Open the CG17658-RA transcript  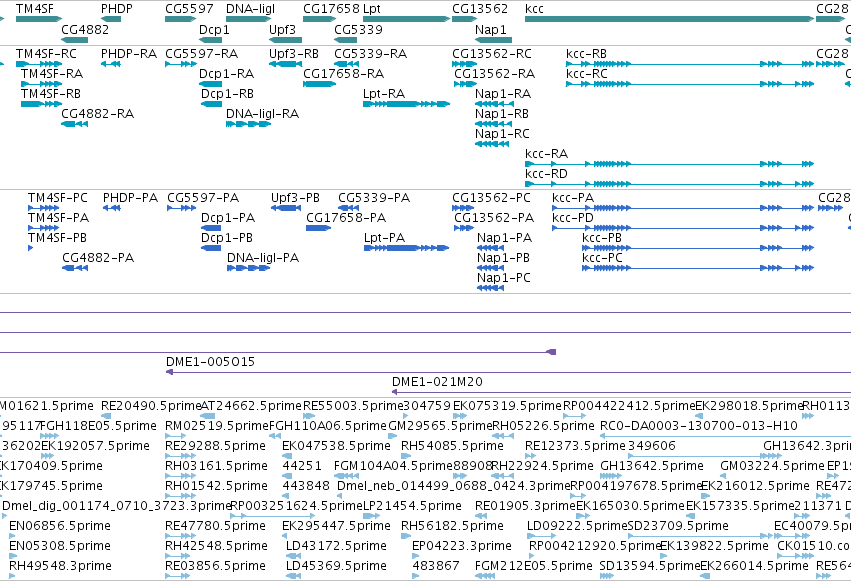pyautogui.click(x=320, y=84)
